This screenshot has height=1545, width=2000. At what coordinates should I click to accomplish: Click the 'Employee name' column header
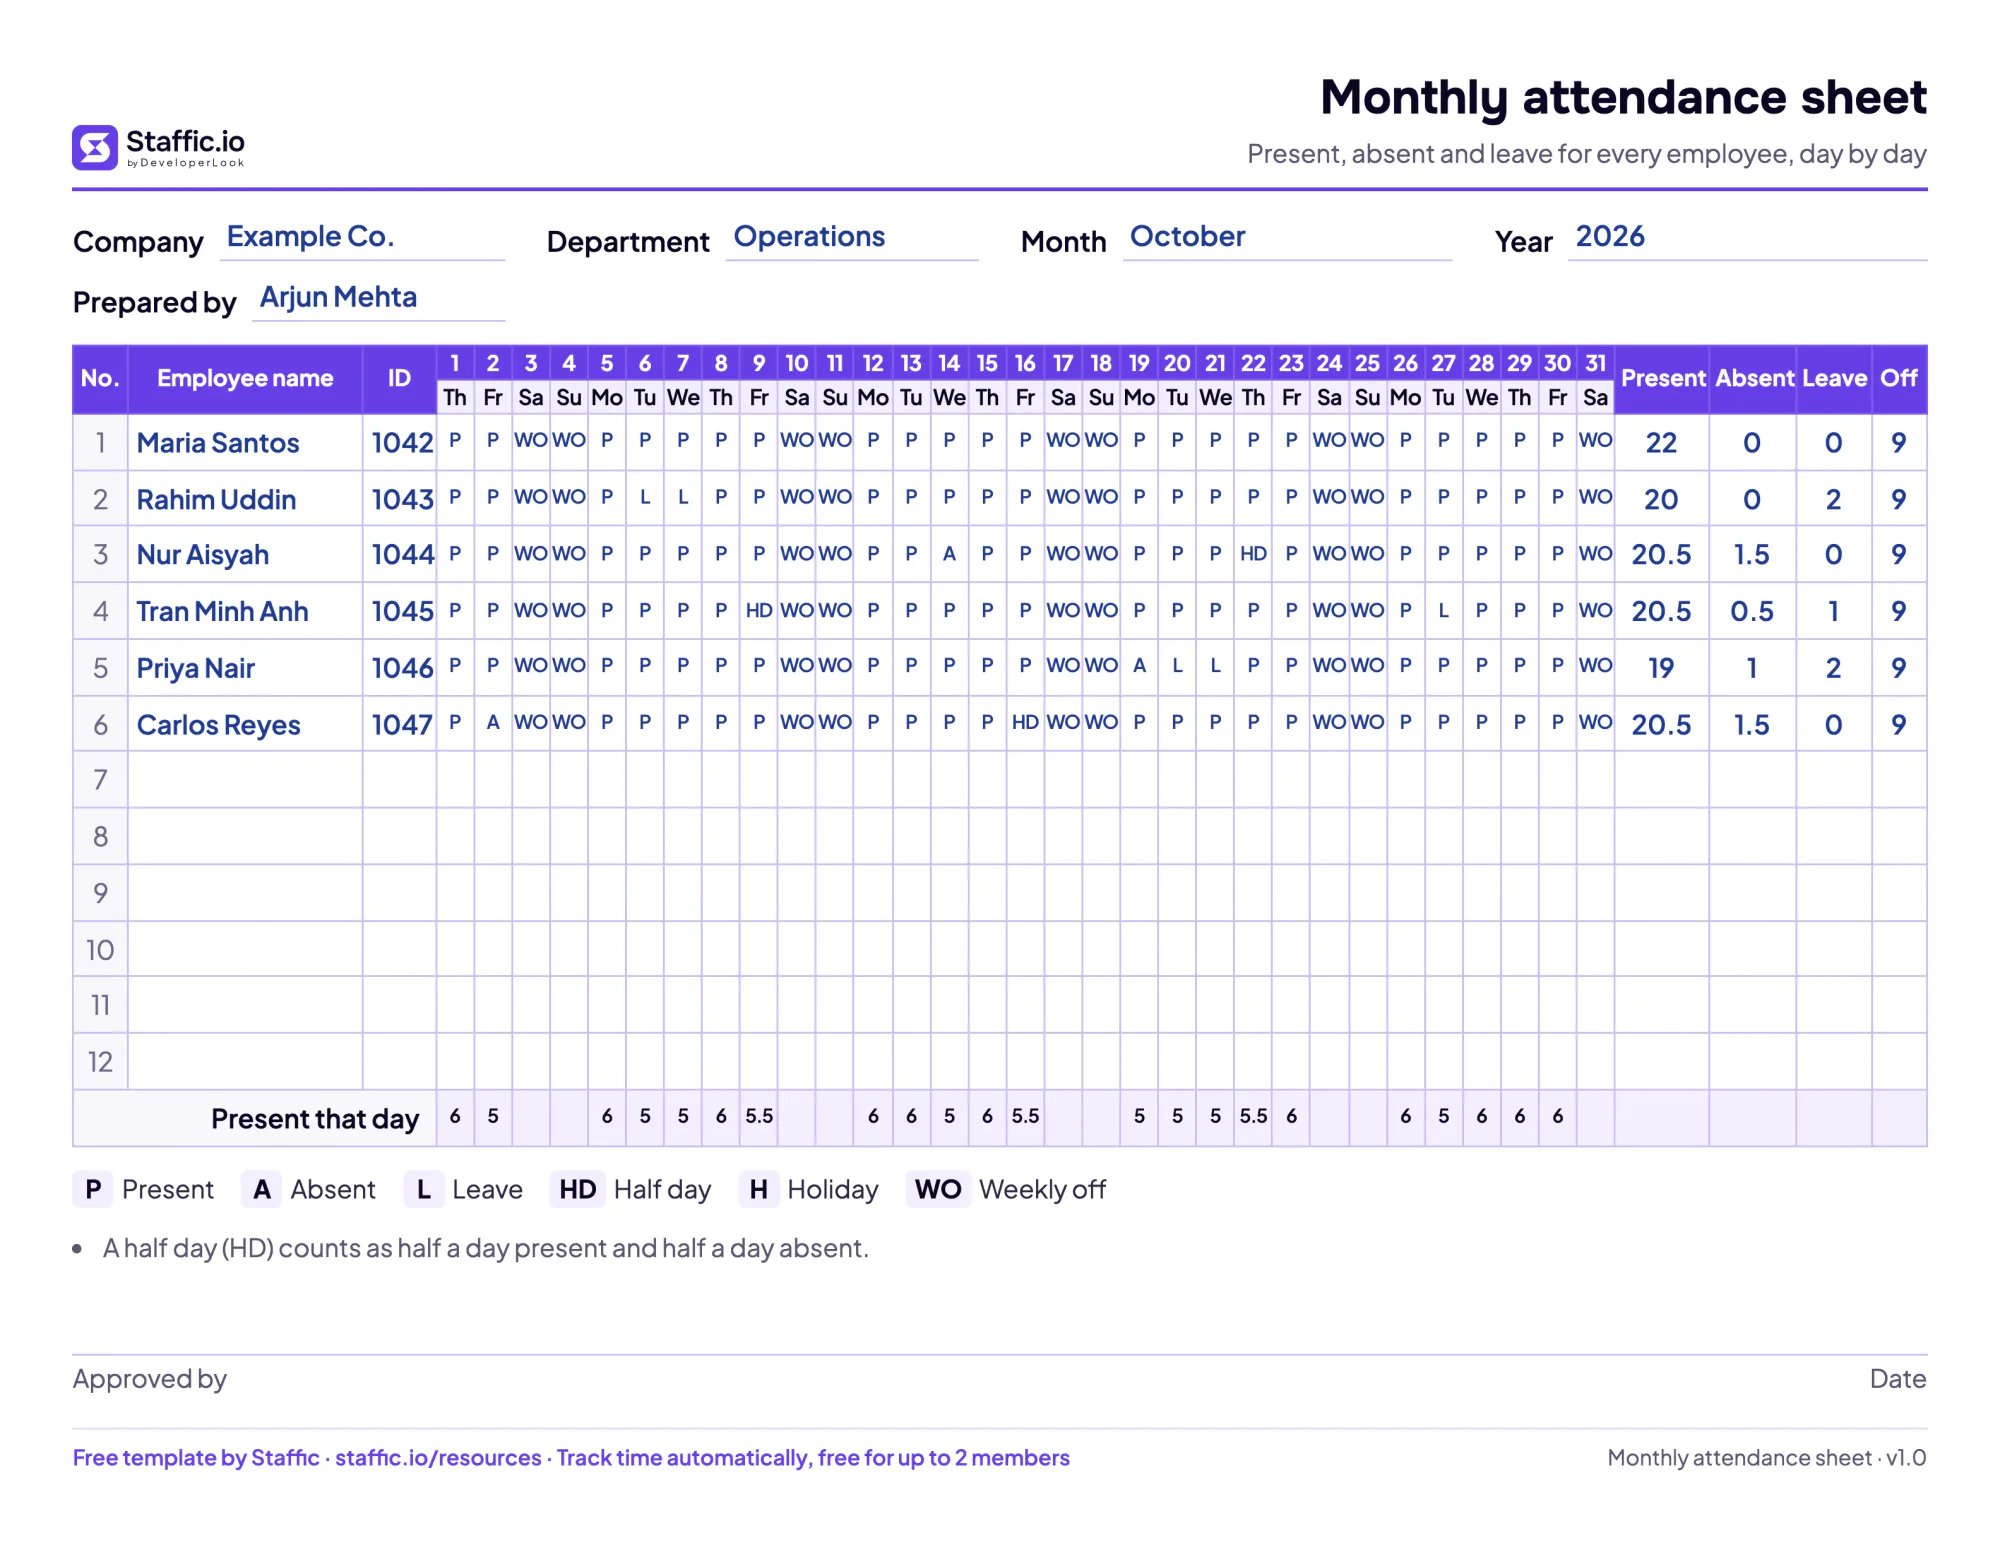(245, 379)
